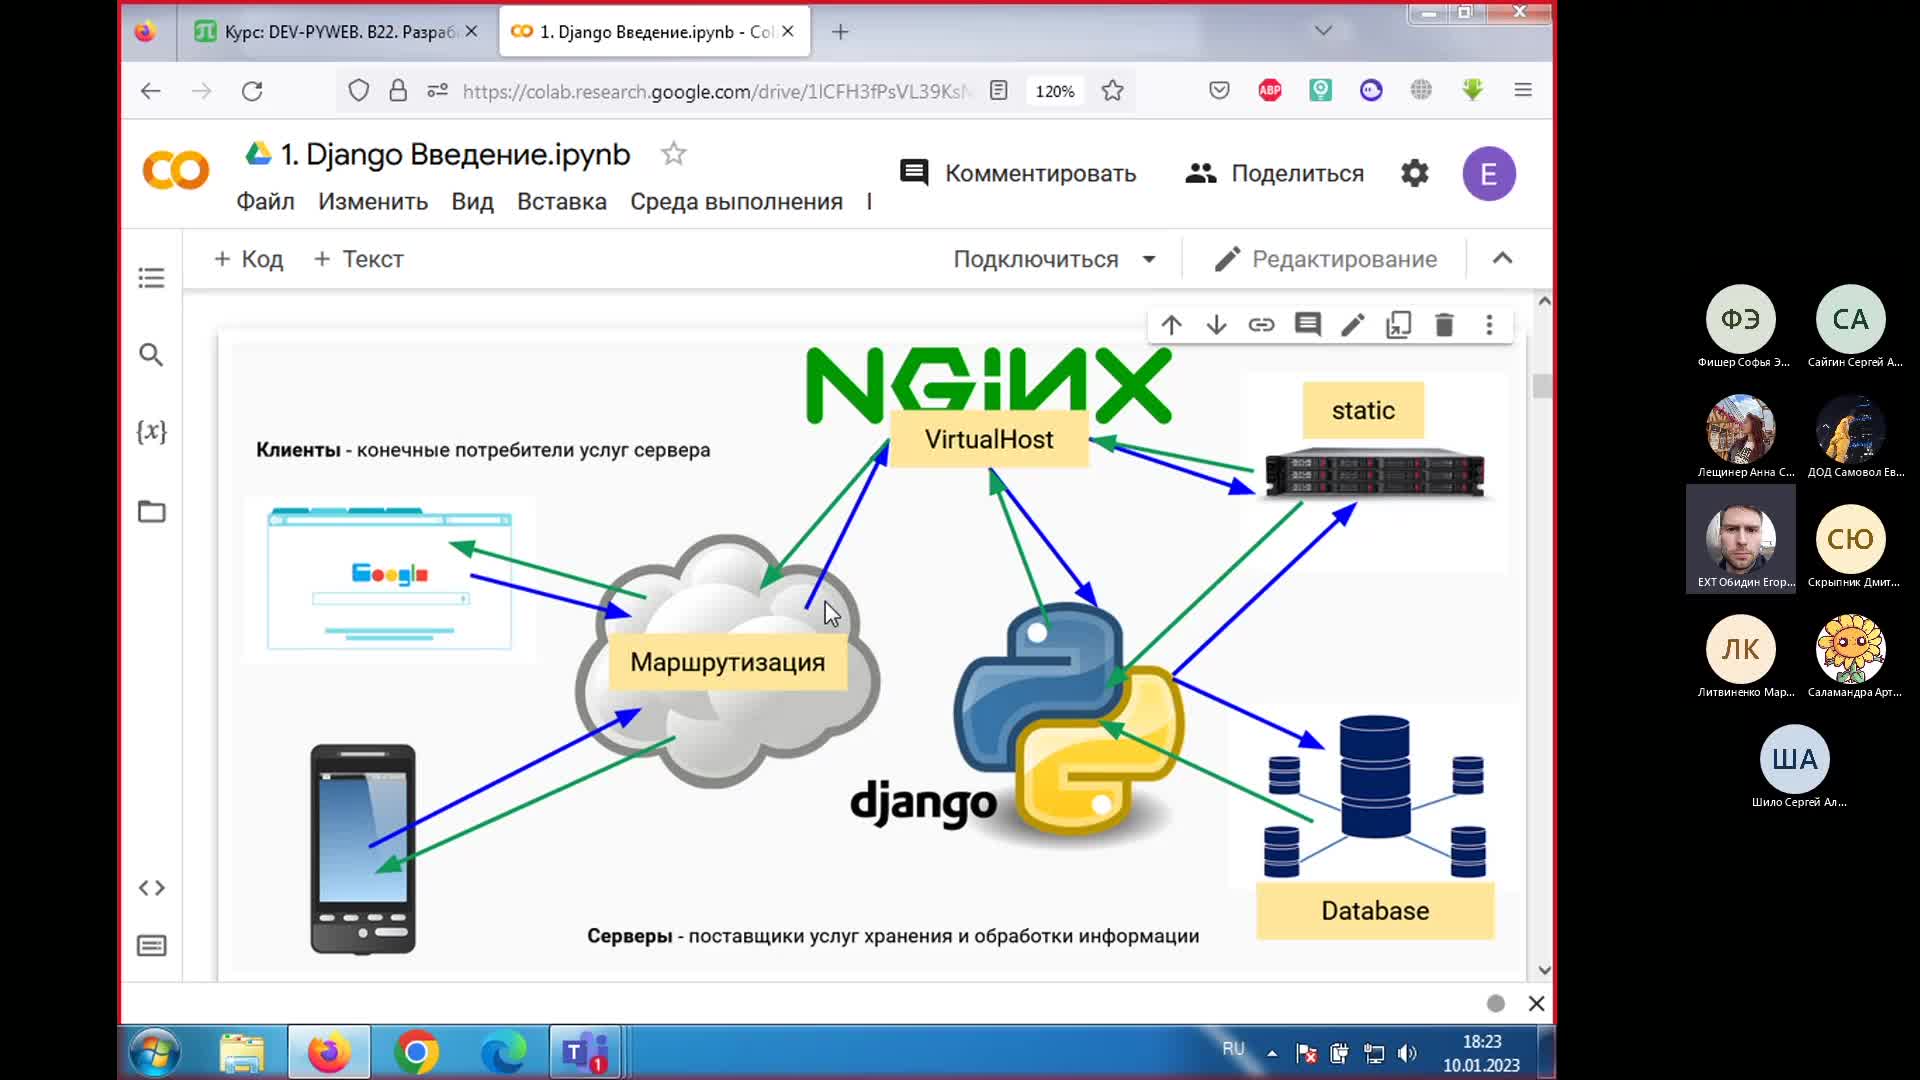Viewport: 1920px width, 1080px height.
Task: Switch mode via Редактирование button
Action: (1325, 260)
